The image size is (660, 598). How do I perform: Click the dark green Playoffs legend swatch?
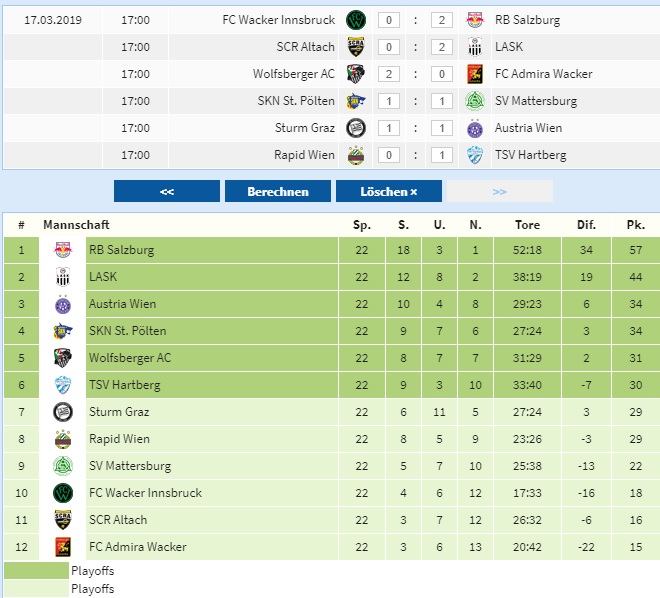36,571
